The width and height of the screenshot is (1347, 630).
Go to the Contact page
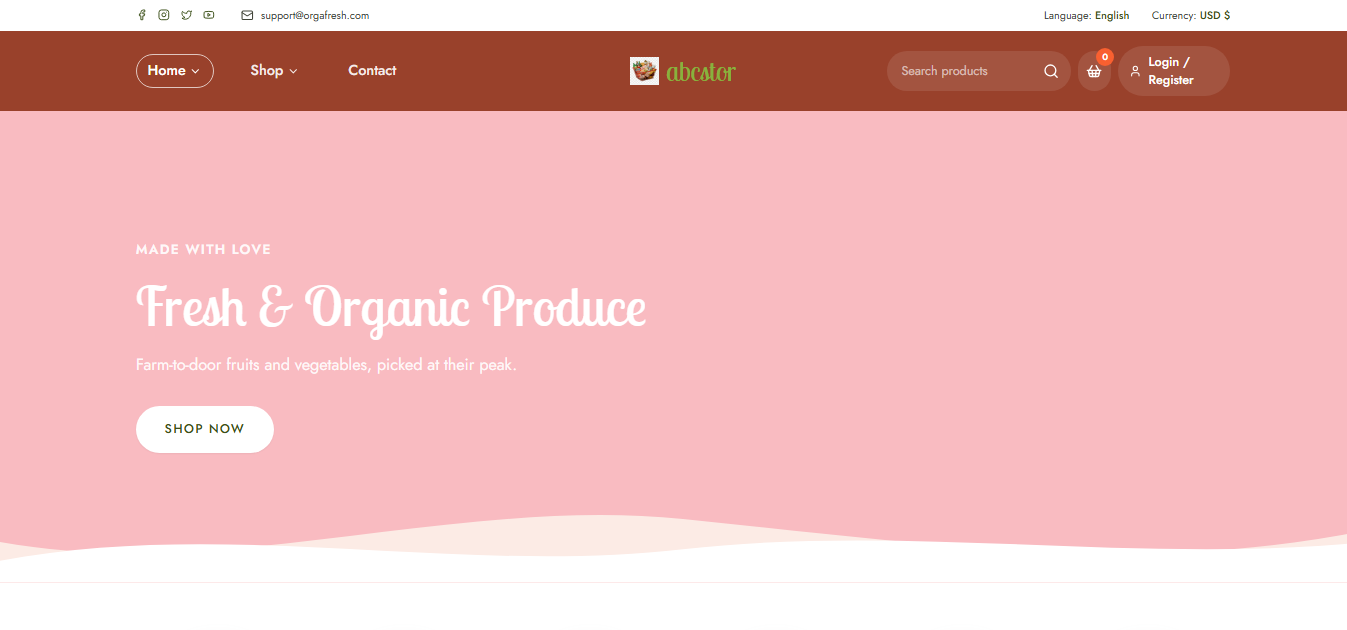pos(372,71)
